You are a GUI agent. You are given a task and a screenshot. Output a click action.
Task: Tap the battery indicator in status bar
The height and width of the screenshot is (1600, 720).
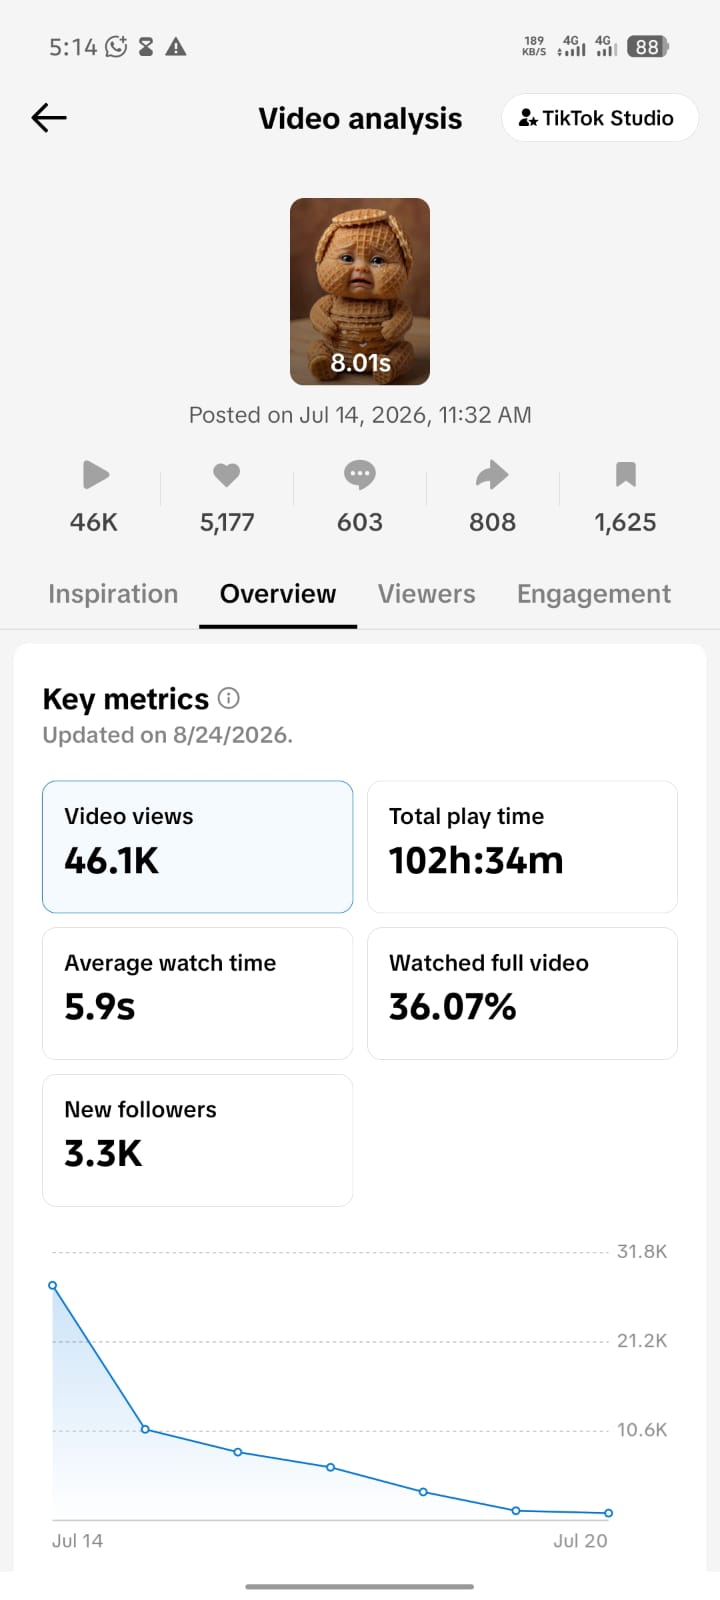[x=647, y=46]
